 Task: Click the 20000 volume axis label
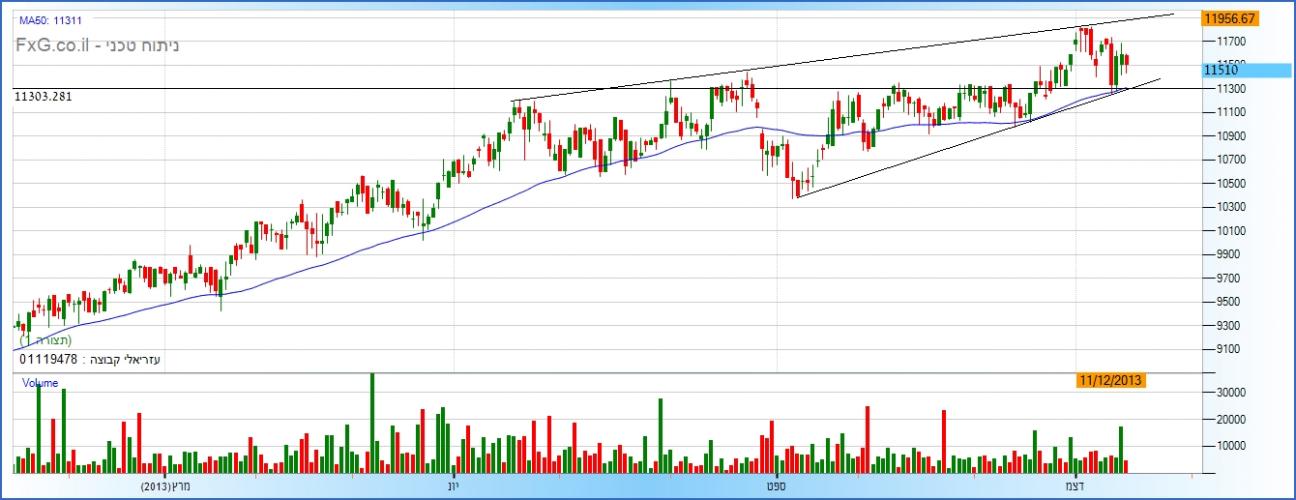1230,420
